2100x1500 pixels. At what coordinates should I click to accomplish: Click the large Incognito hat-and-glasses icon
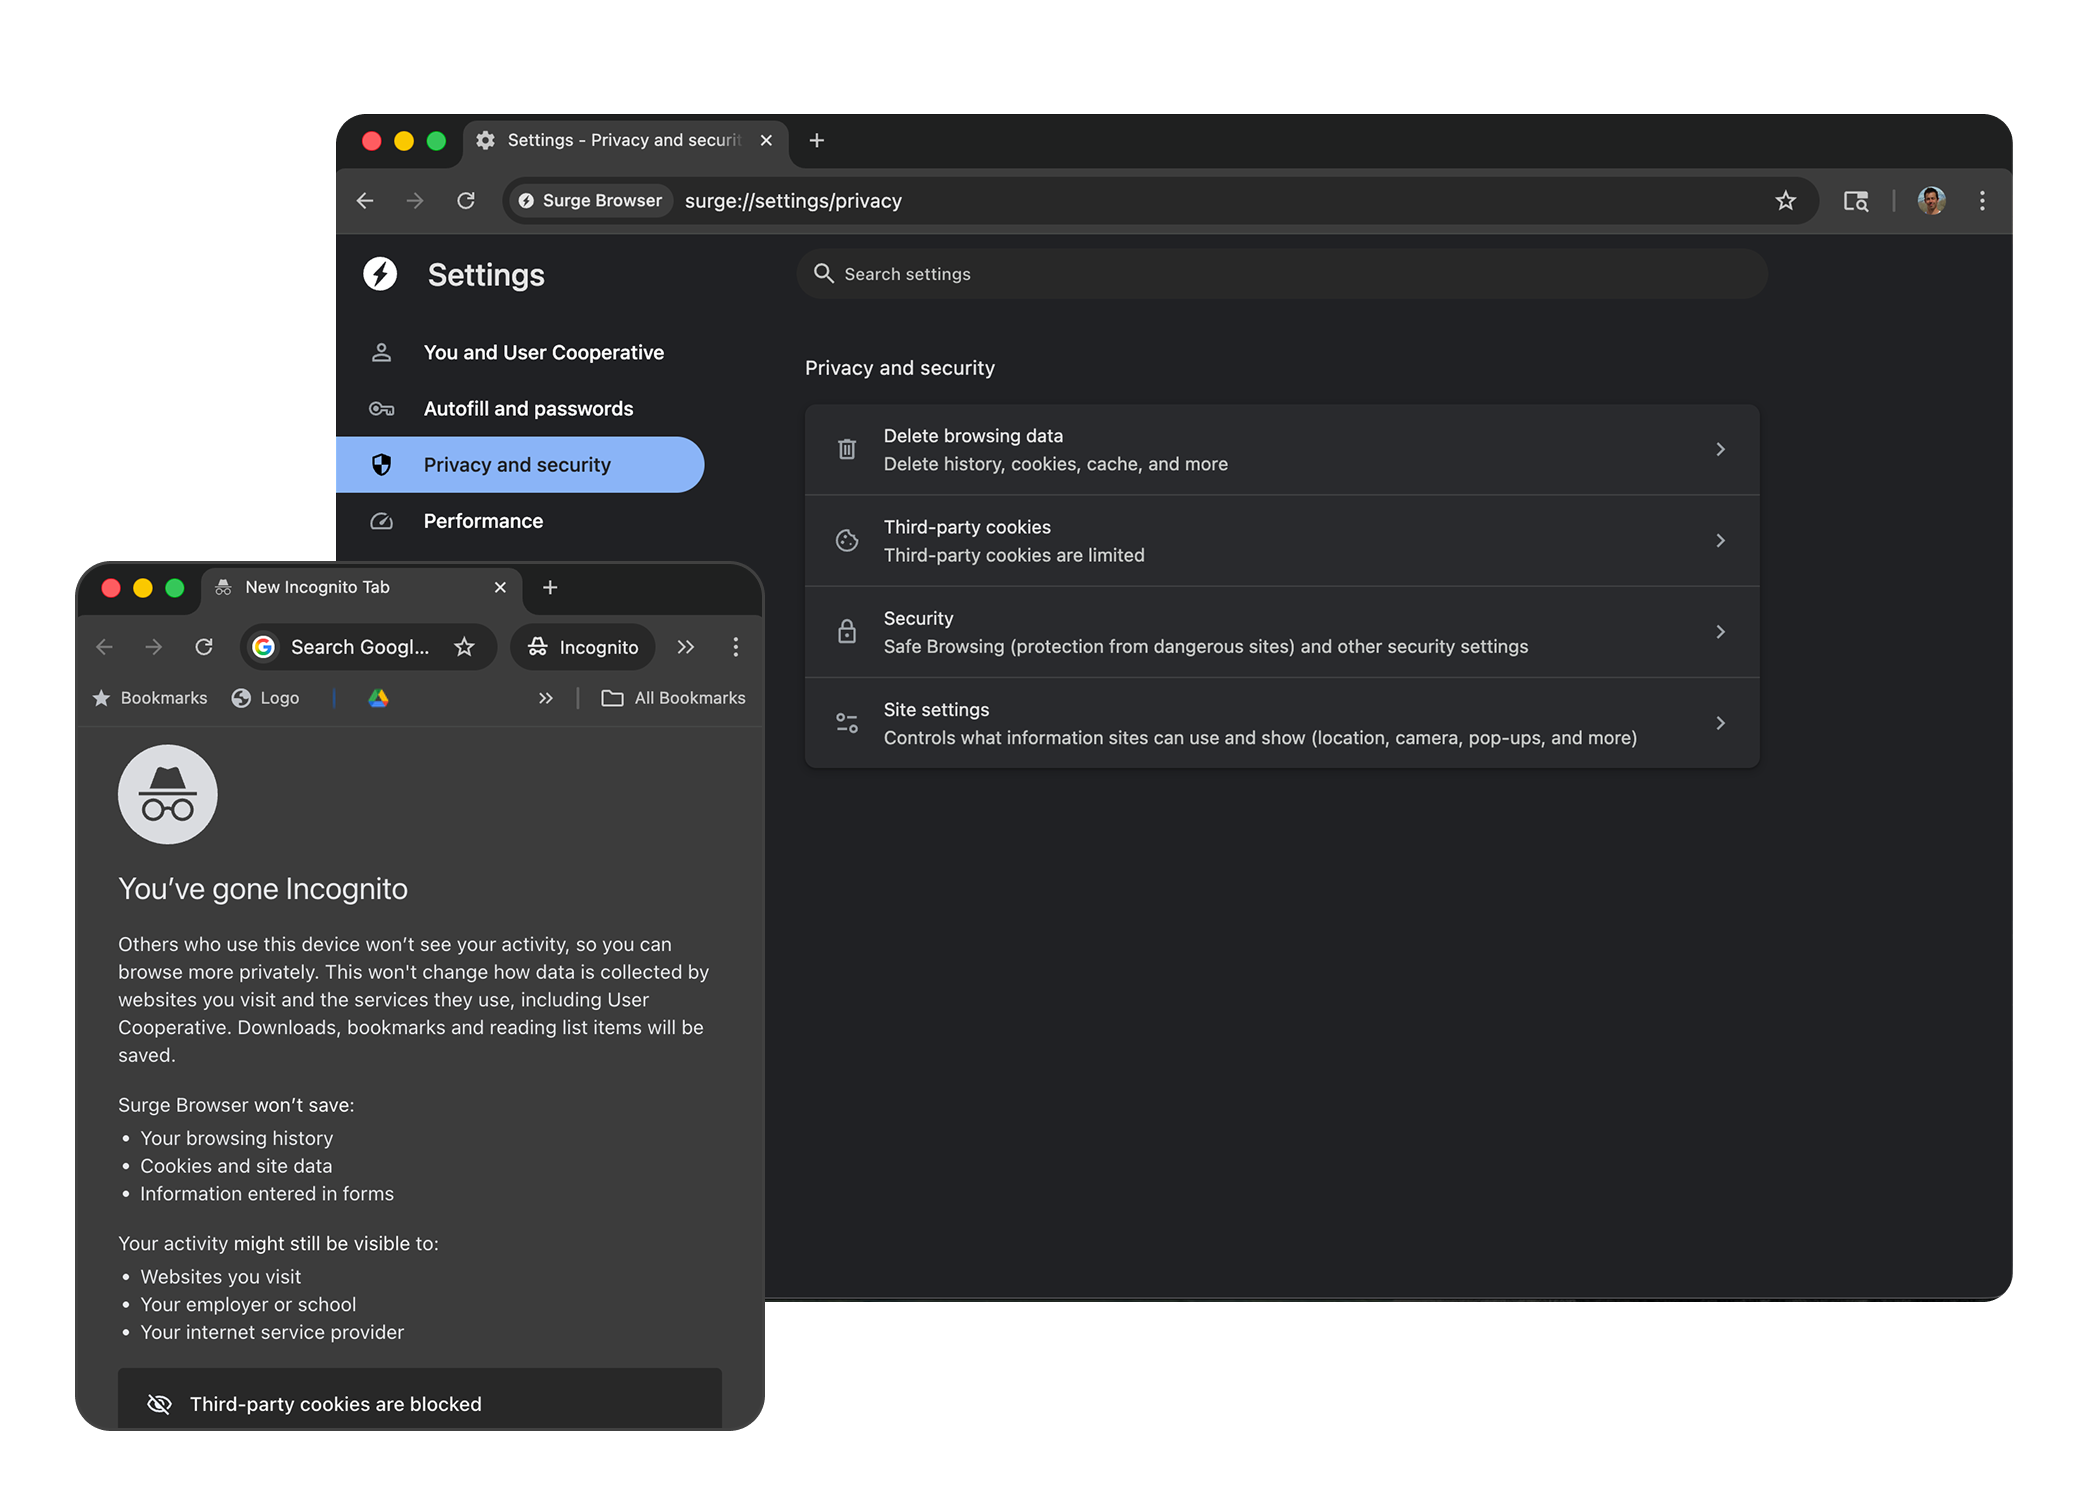pyautogui.click(x=168, y=794)
